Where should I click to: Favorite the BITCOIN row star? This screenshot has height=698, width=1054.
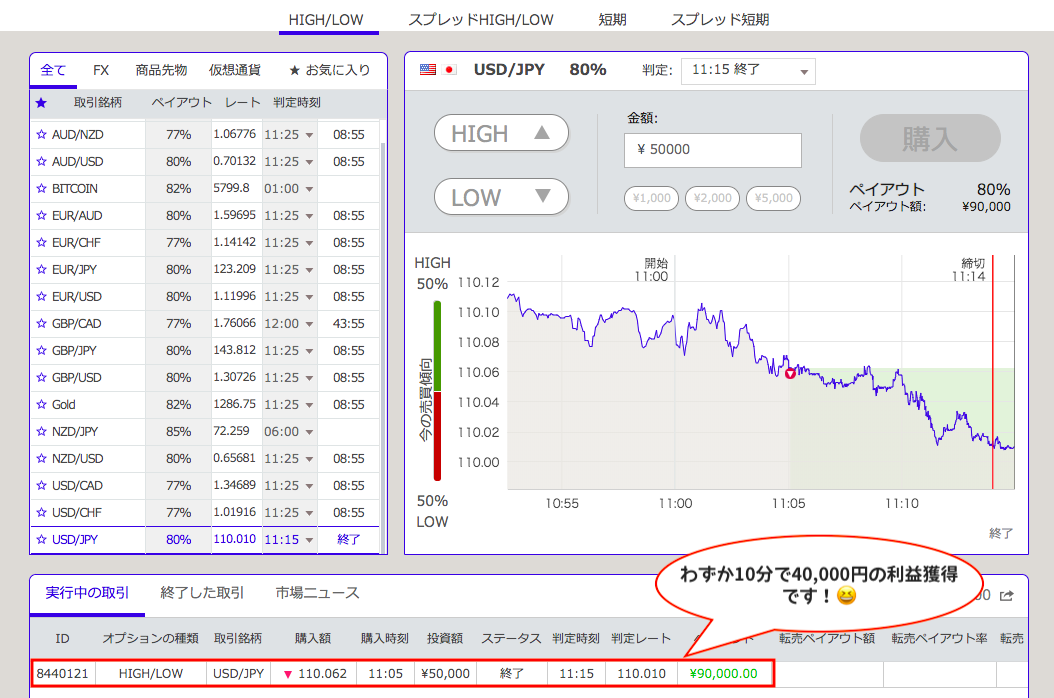click(41, 188)
